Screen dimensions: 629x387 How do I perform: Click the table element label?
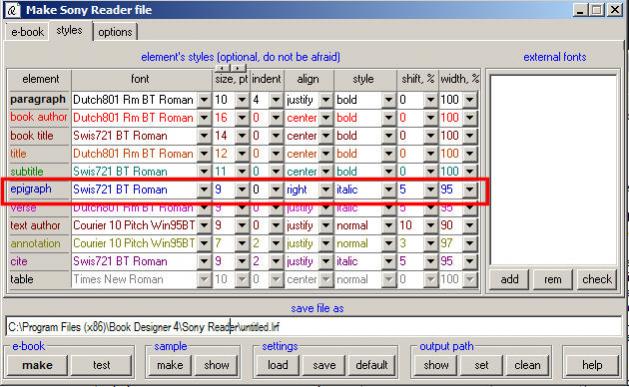22,279
